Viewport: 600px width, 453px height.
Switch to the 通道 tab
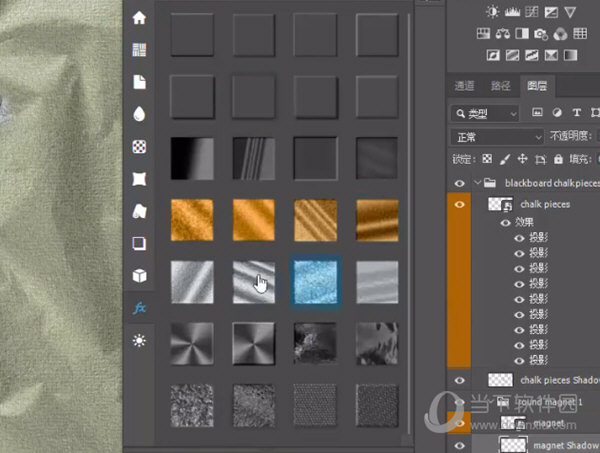[464, 86]
